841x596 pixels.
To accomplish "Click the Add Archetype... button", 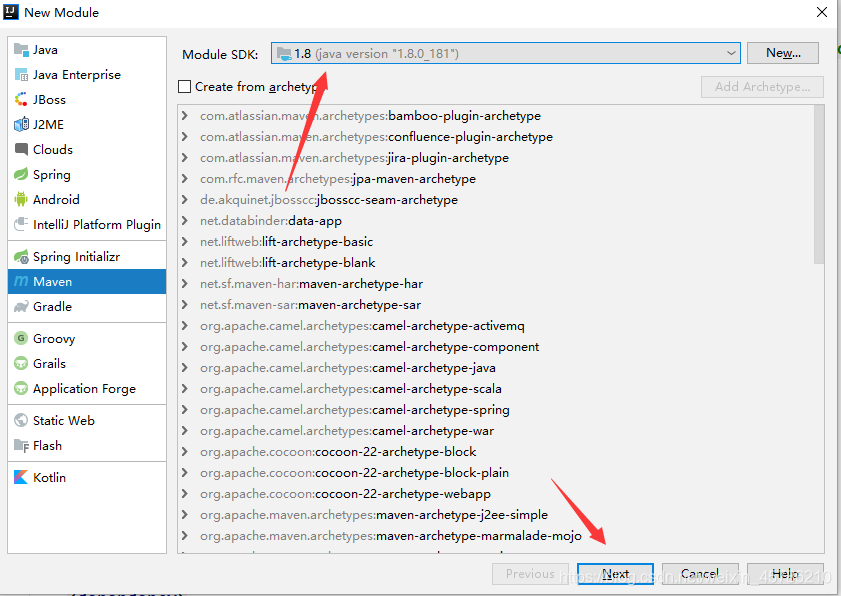I will tap(762, 86).
